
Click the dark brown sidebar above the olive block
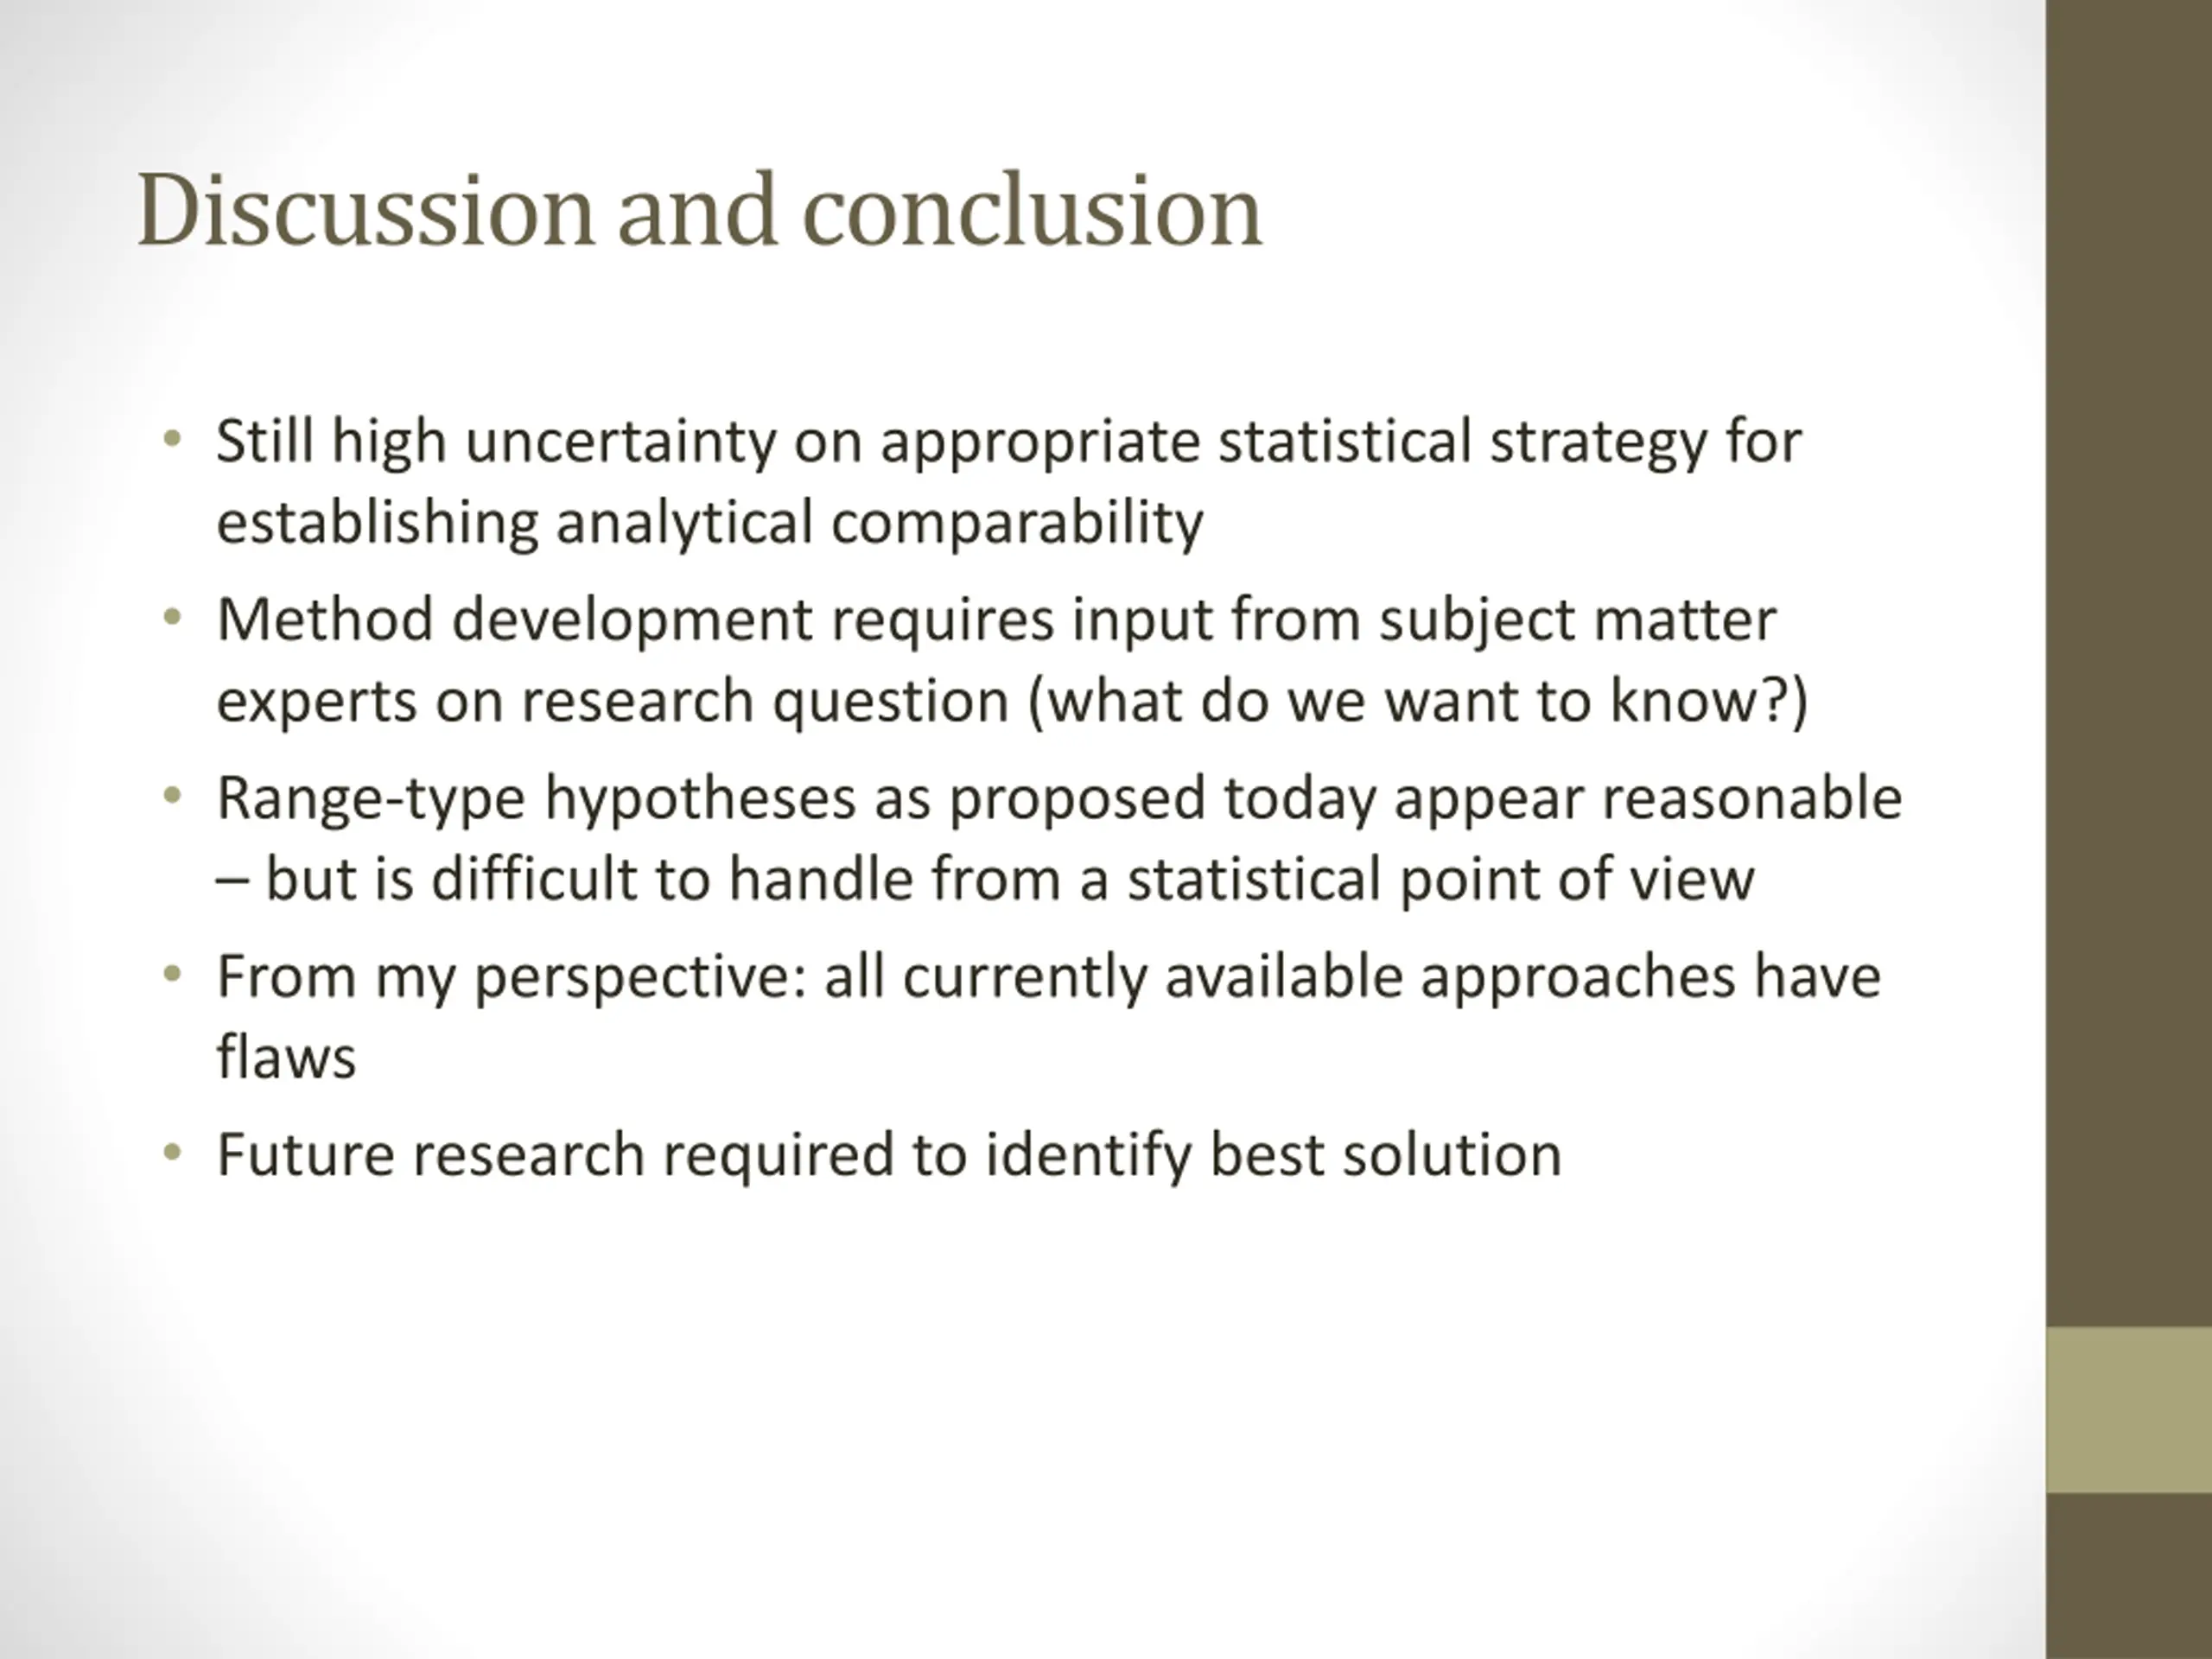[x=2129, y=663]
